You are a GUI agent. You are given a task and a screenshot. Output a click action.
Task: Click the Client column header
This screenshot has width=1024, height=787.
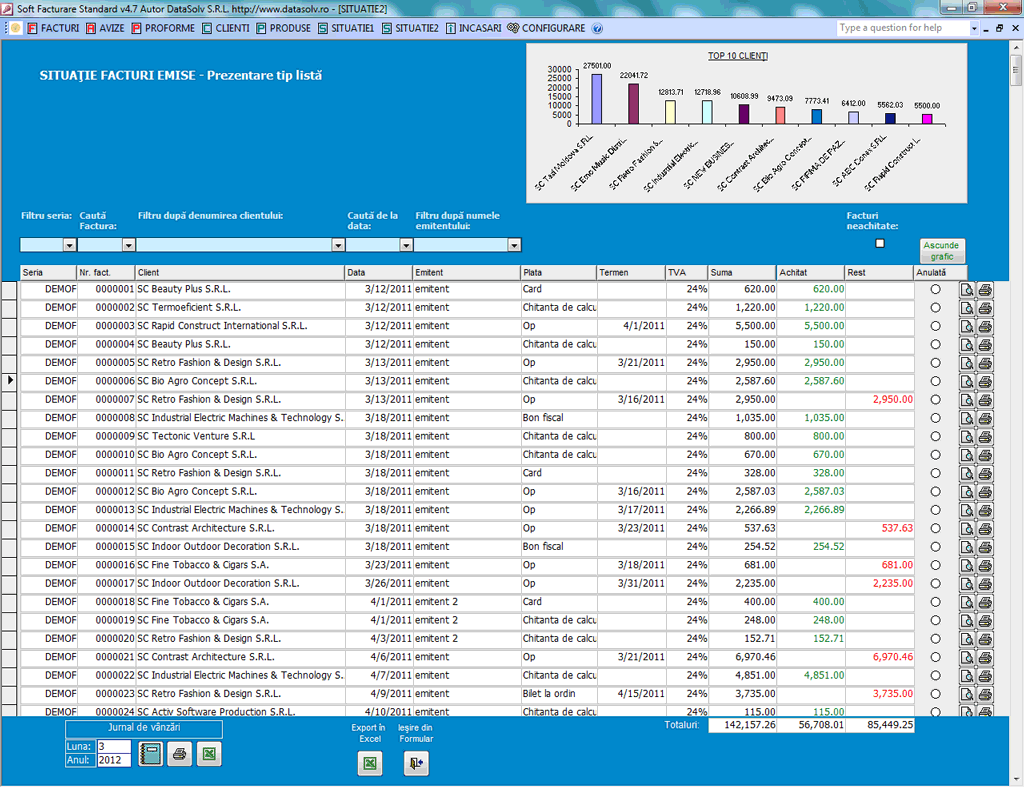(x=240, y=272)
